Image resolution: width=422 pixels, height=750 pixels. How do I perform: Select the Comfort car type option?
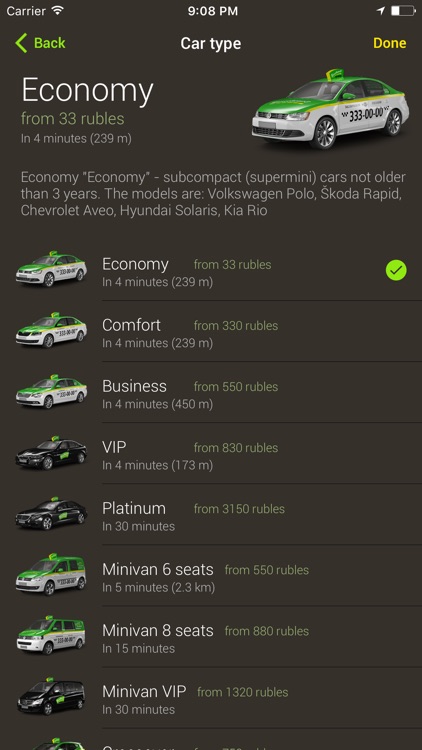click(211, 331)
